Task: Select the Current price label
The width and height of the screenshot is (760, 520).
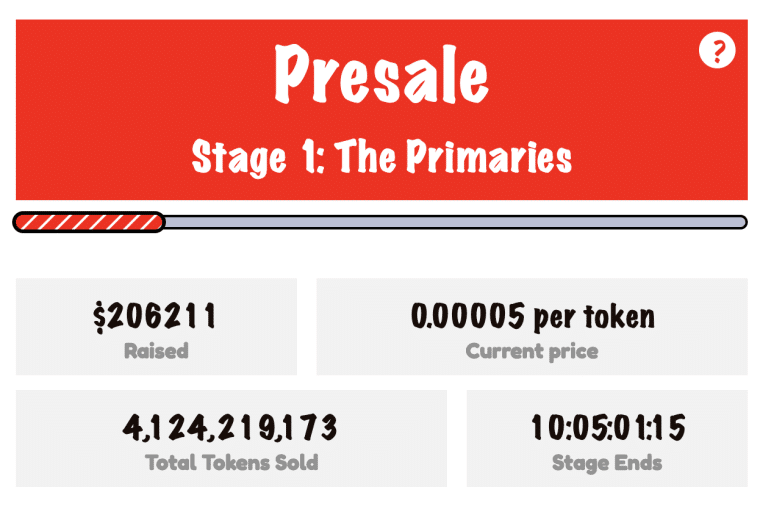Action: [532, 352]
